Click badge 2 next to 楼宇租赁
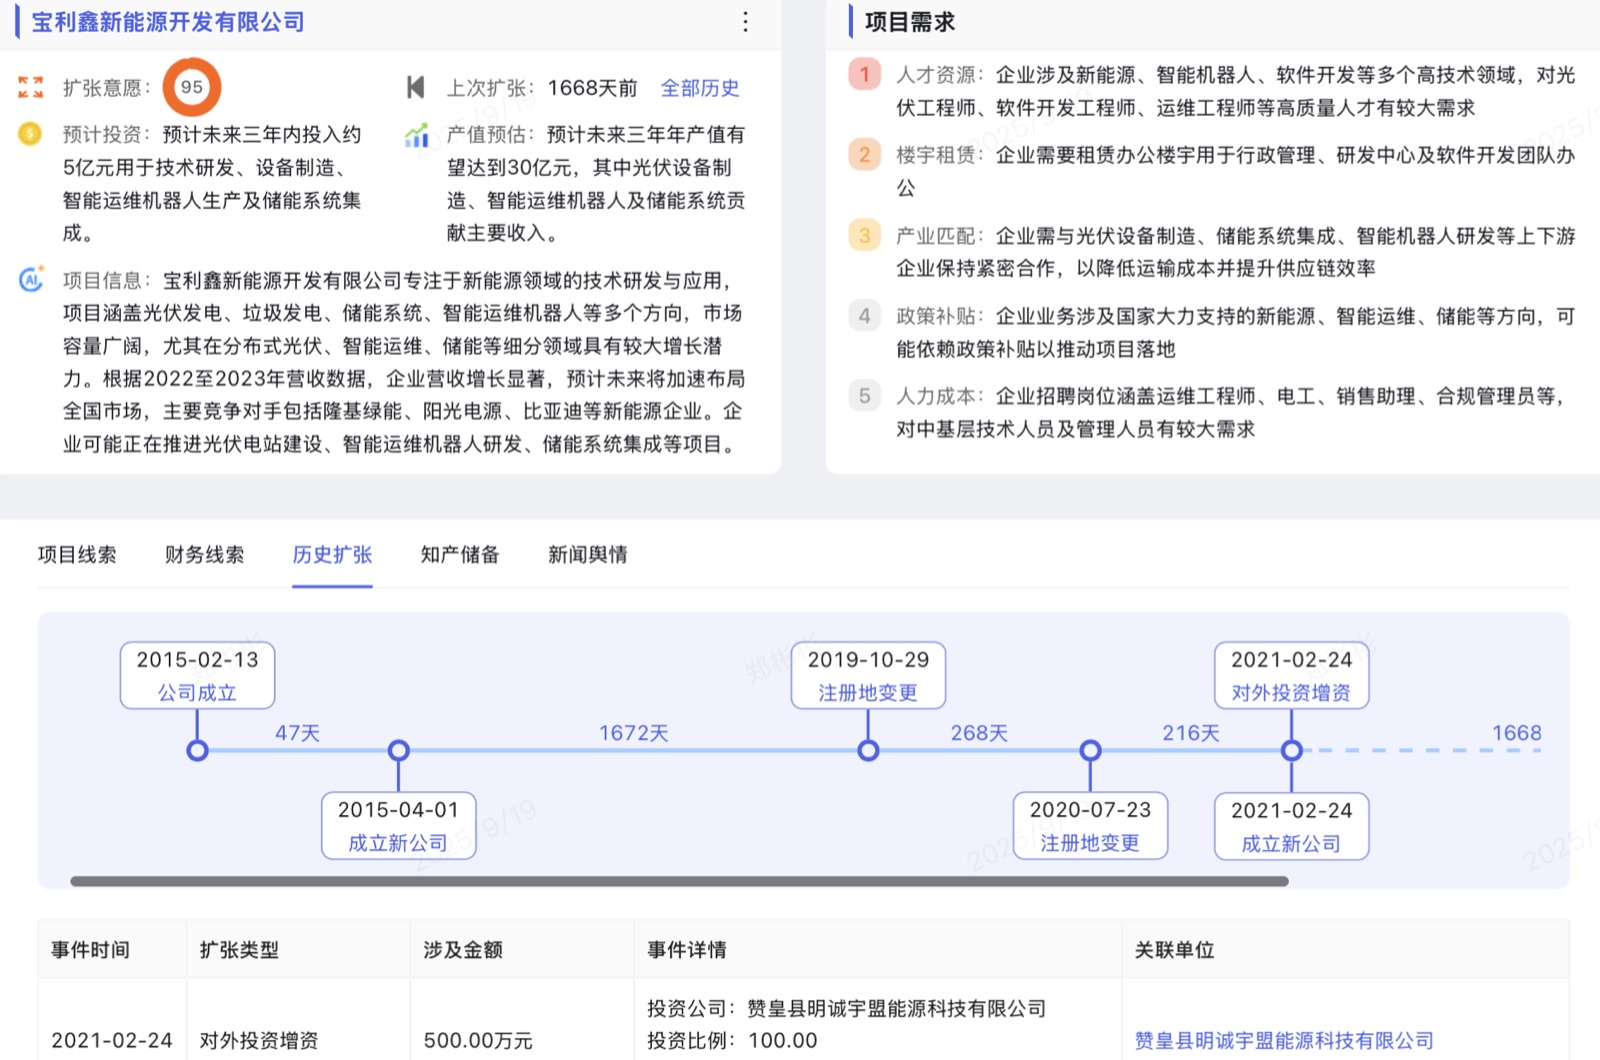 (865, 154)
